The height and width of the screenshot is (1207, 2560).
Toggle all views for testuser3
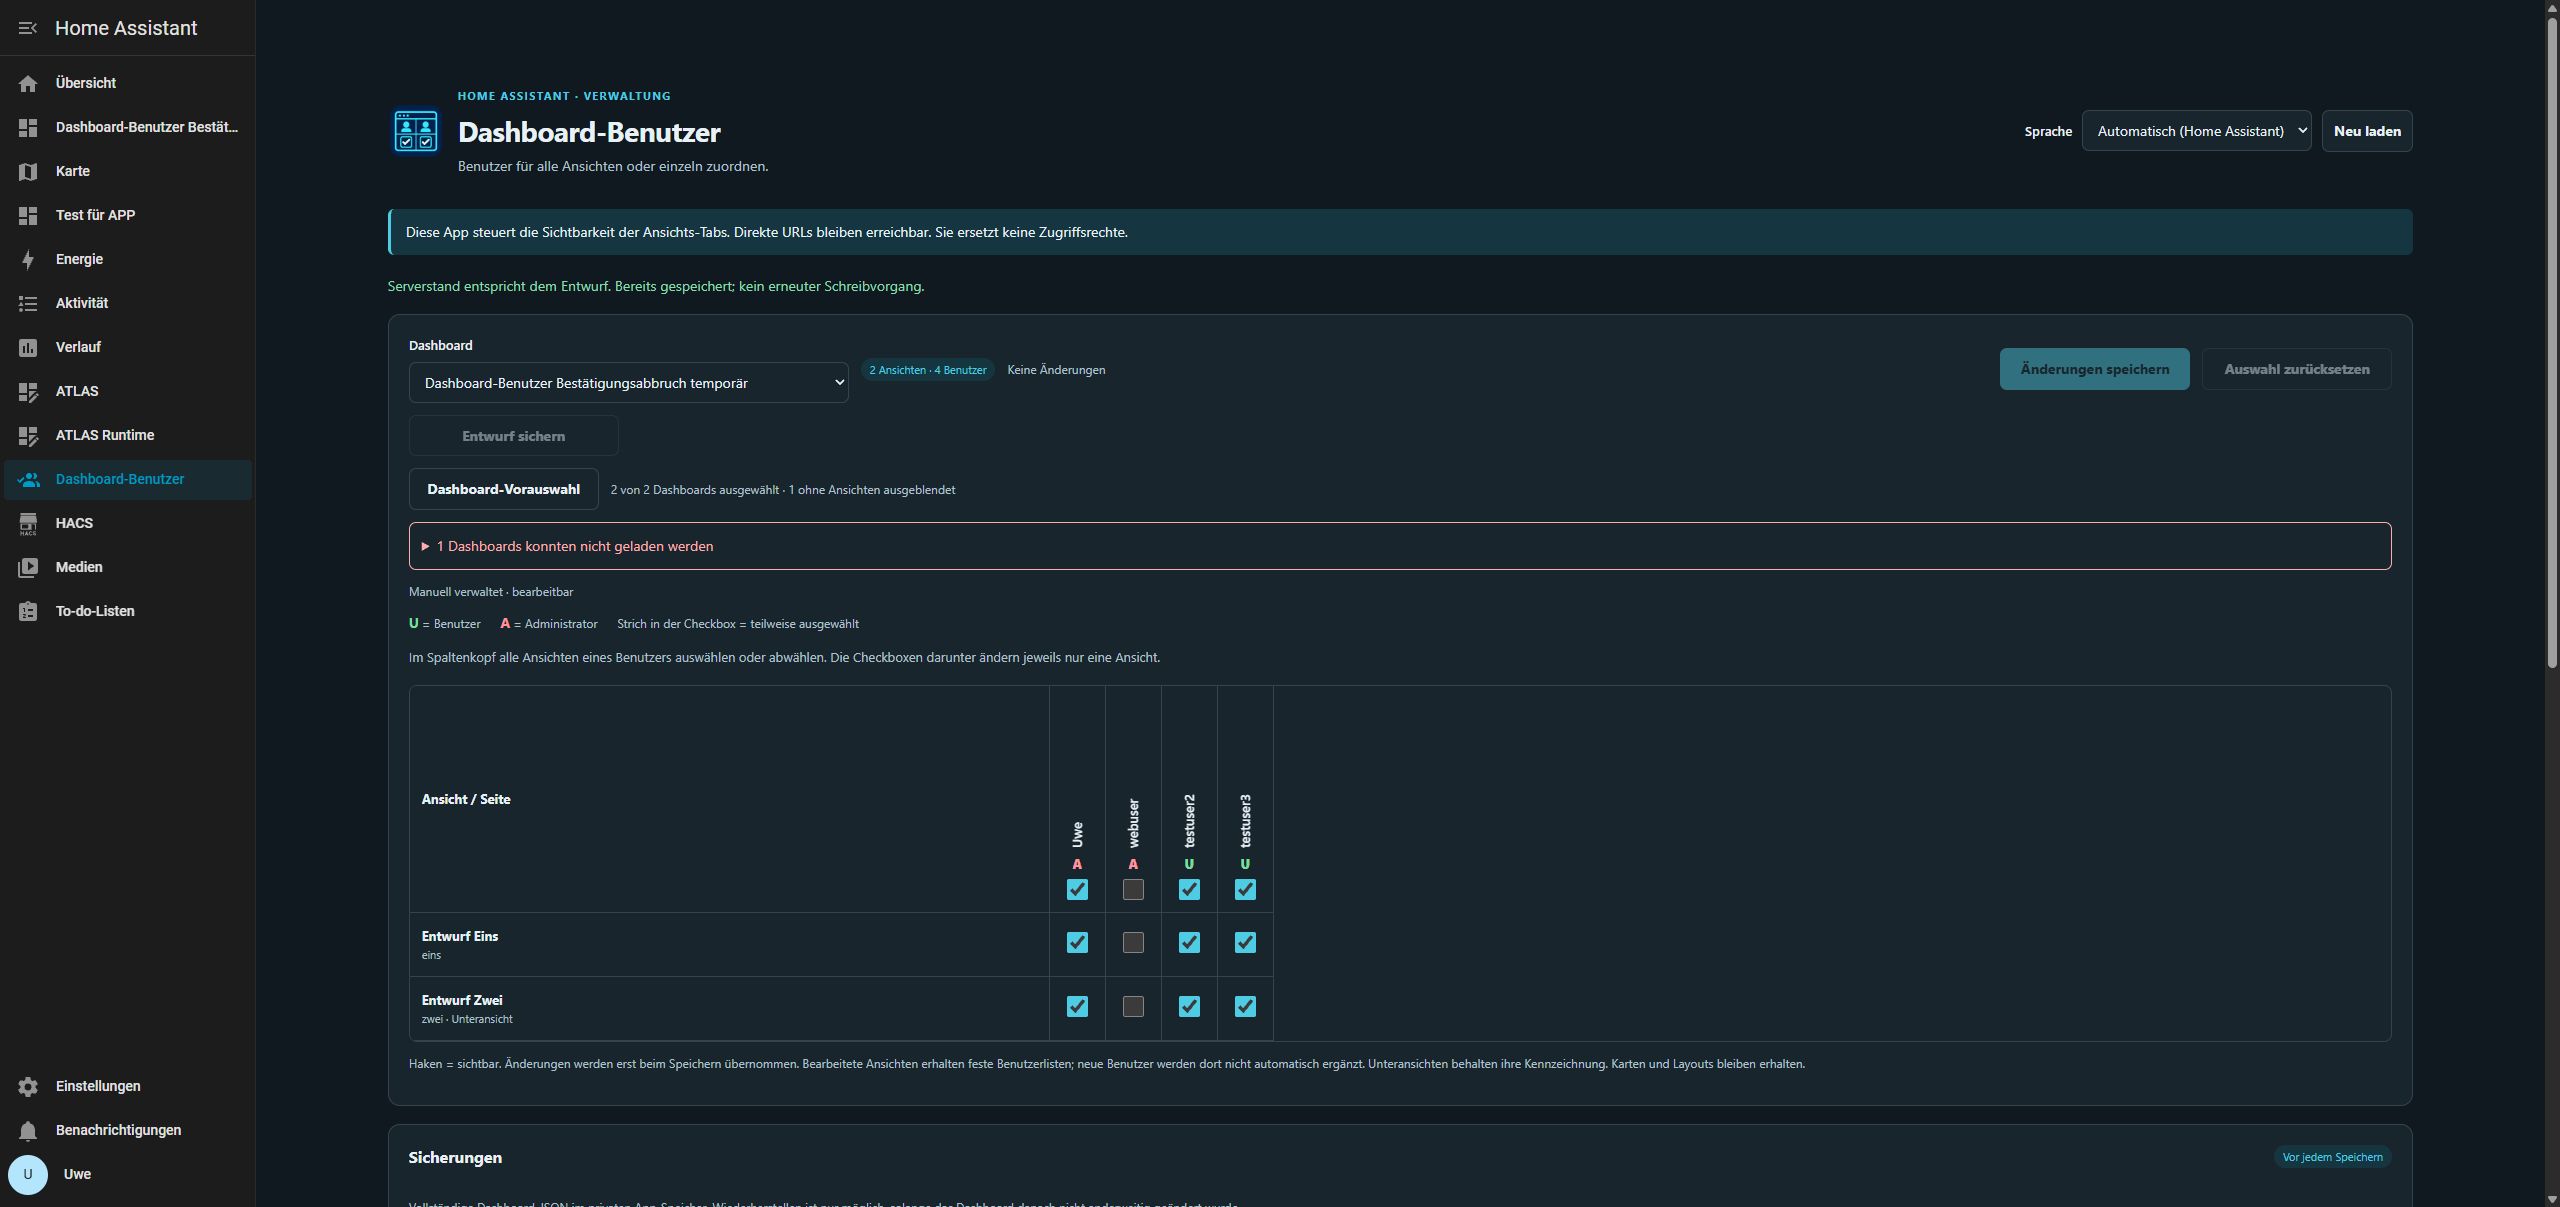click(x=1245, y=889)
